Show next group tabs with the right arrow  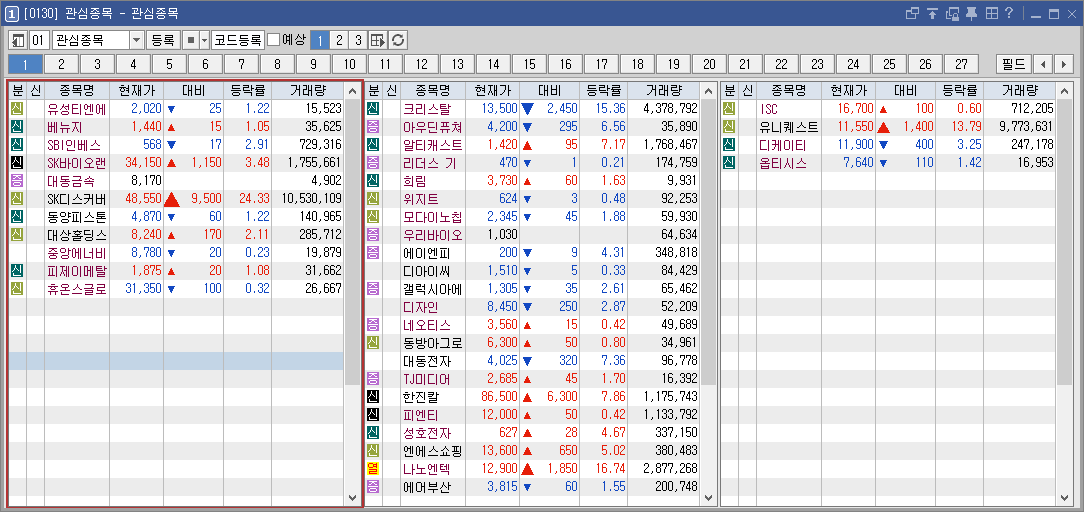[1063, 64]
